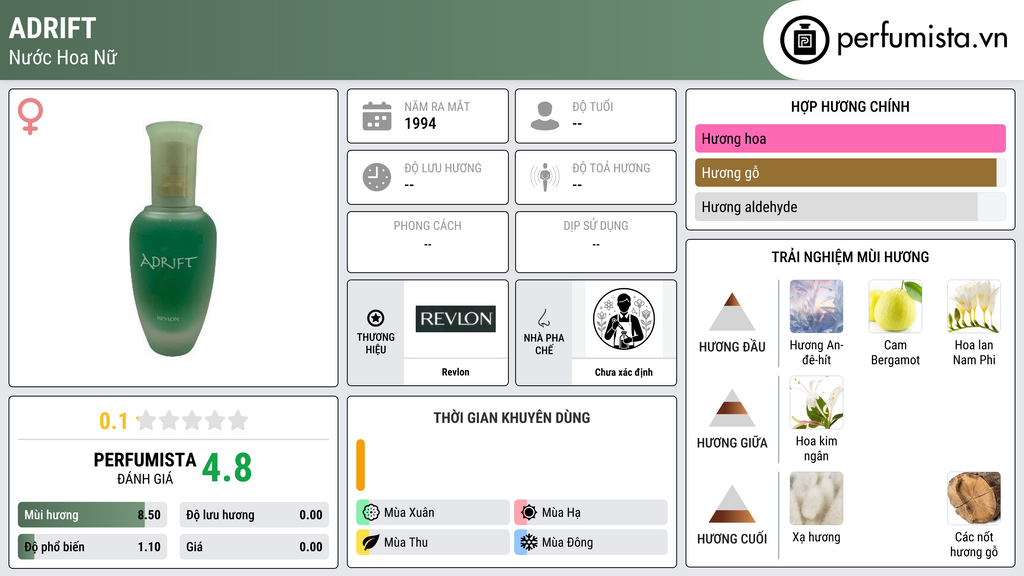
Task: Click the Mùa Đông snowflake icon
Action: 529,542
